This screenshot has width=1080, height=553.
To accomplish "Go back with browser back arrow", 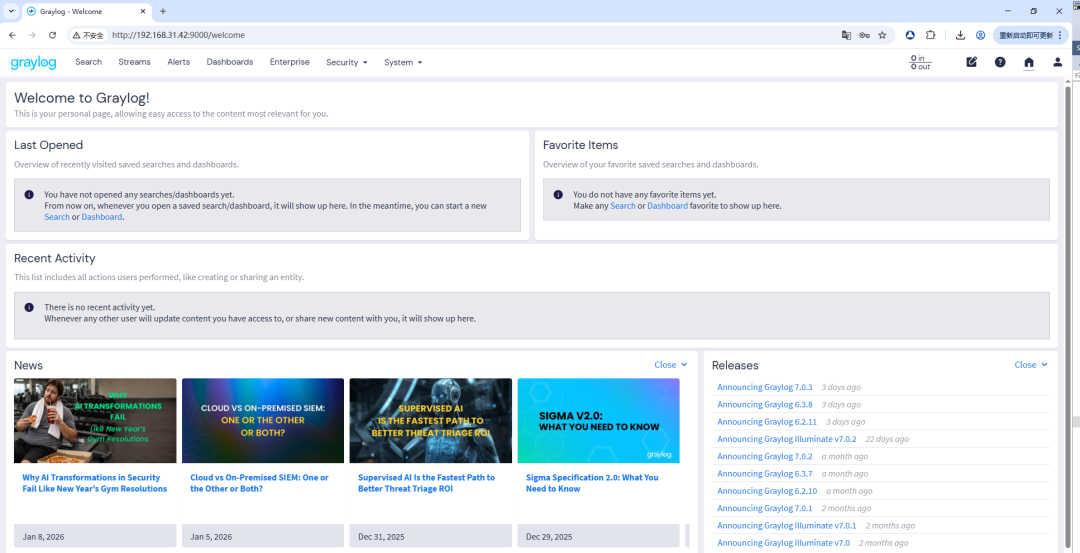I will pos(12,35).
